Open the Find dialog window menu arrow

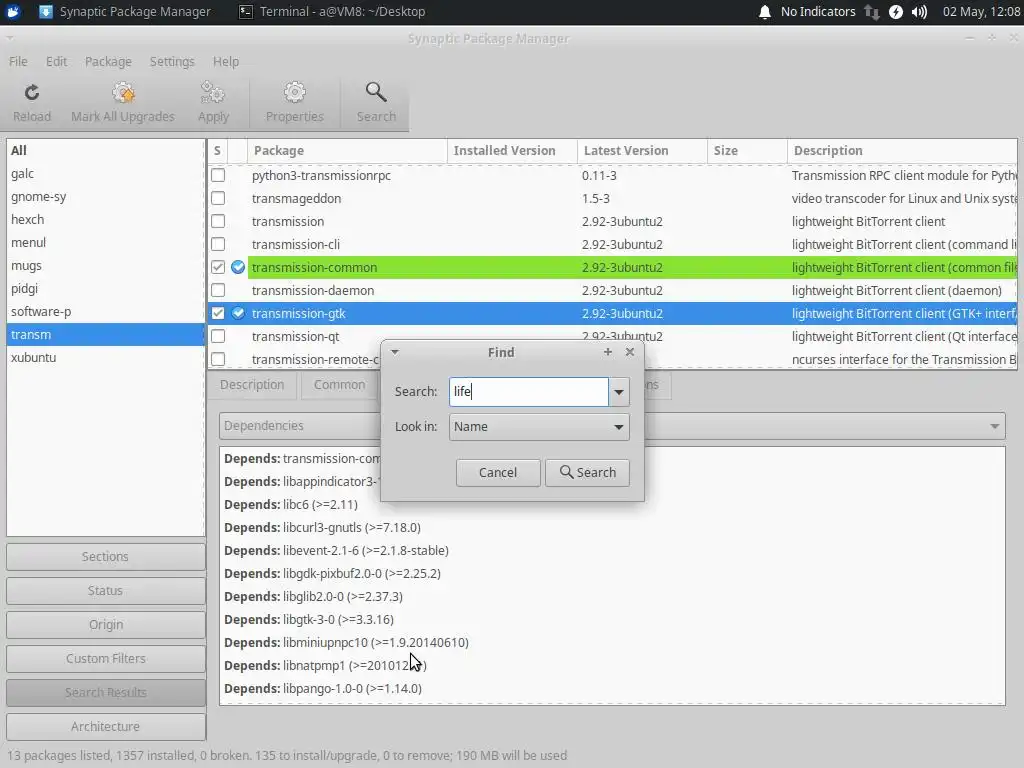tap(394, 352)
